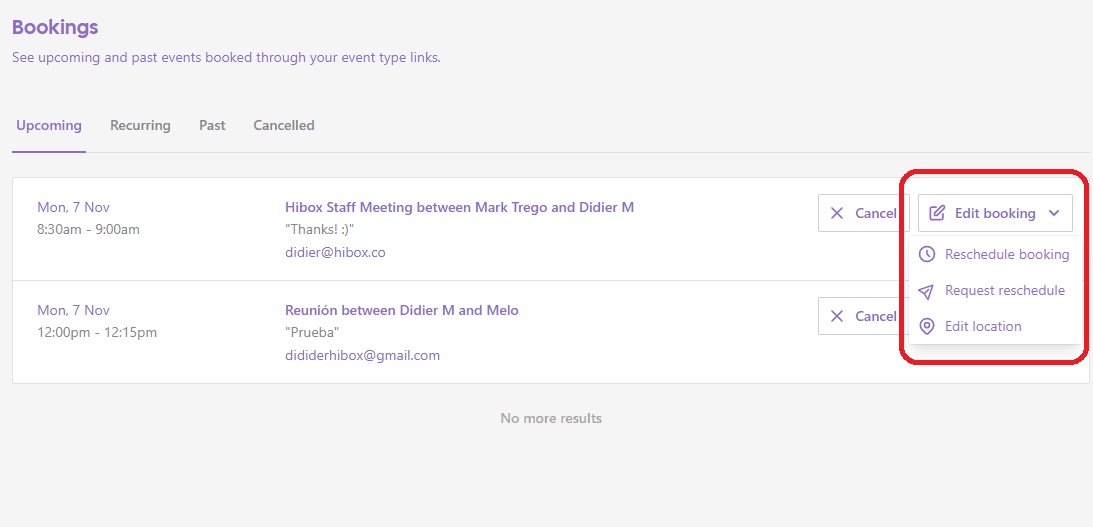Select Reschedule booking from the menu
The image size is (1093, 527).
(x=1006, y=255)
